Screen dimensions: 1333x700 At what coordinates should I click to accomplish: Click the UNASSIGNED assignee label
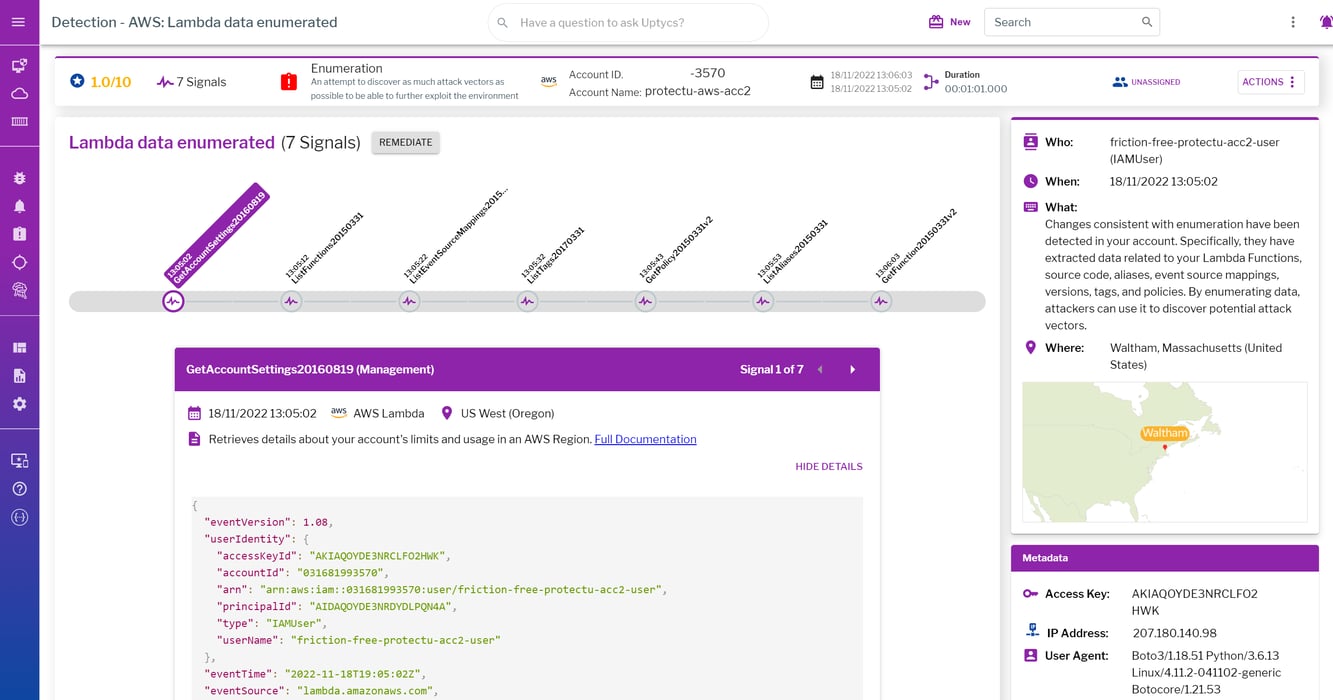(1155, 82)
